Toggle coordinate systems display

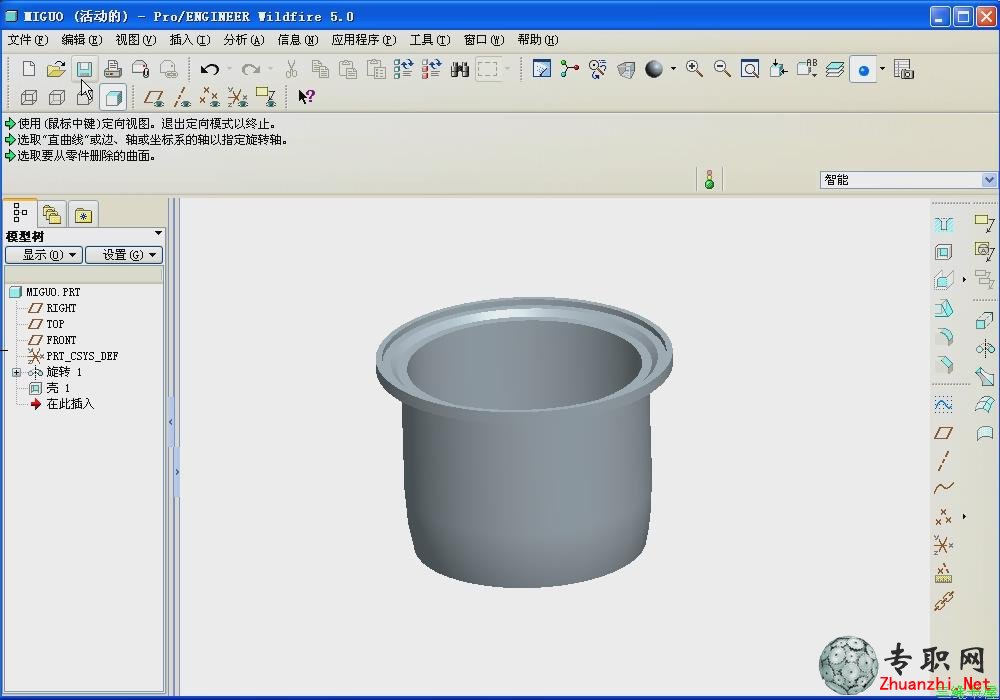coord(237,97)
